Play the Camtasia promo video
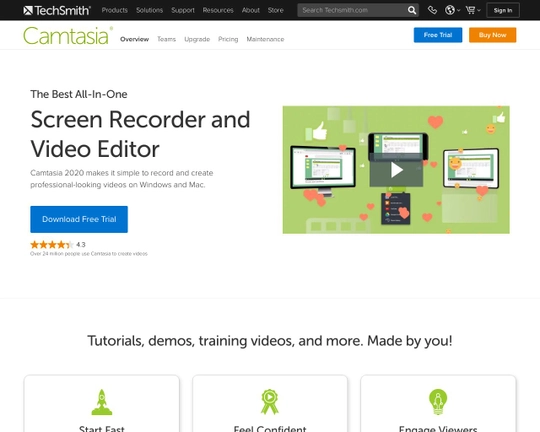The image size is (540, 432). tap(396, 170)
